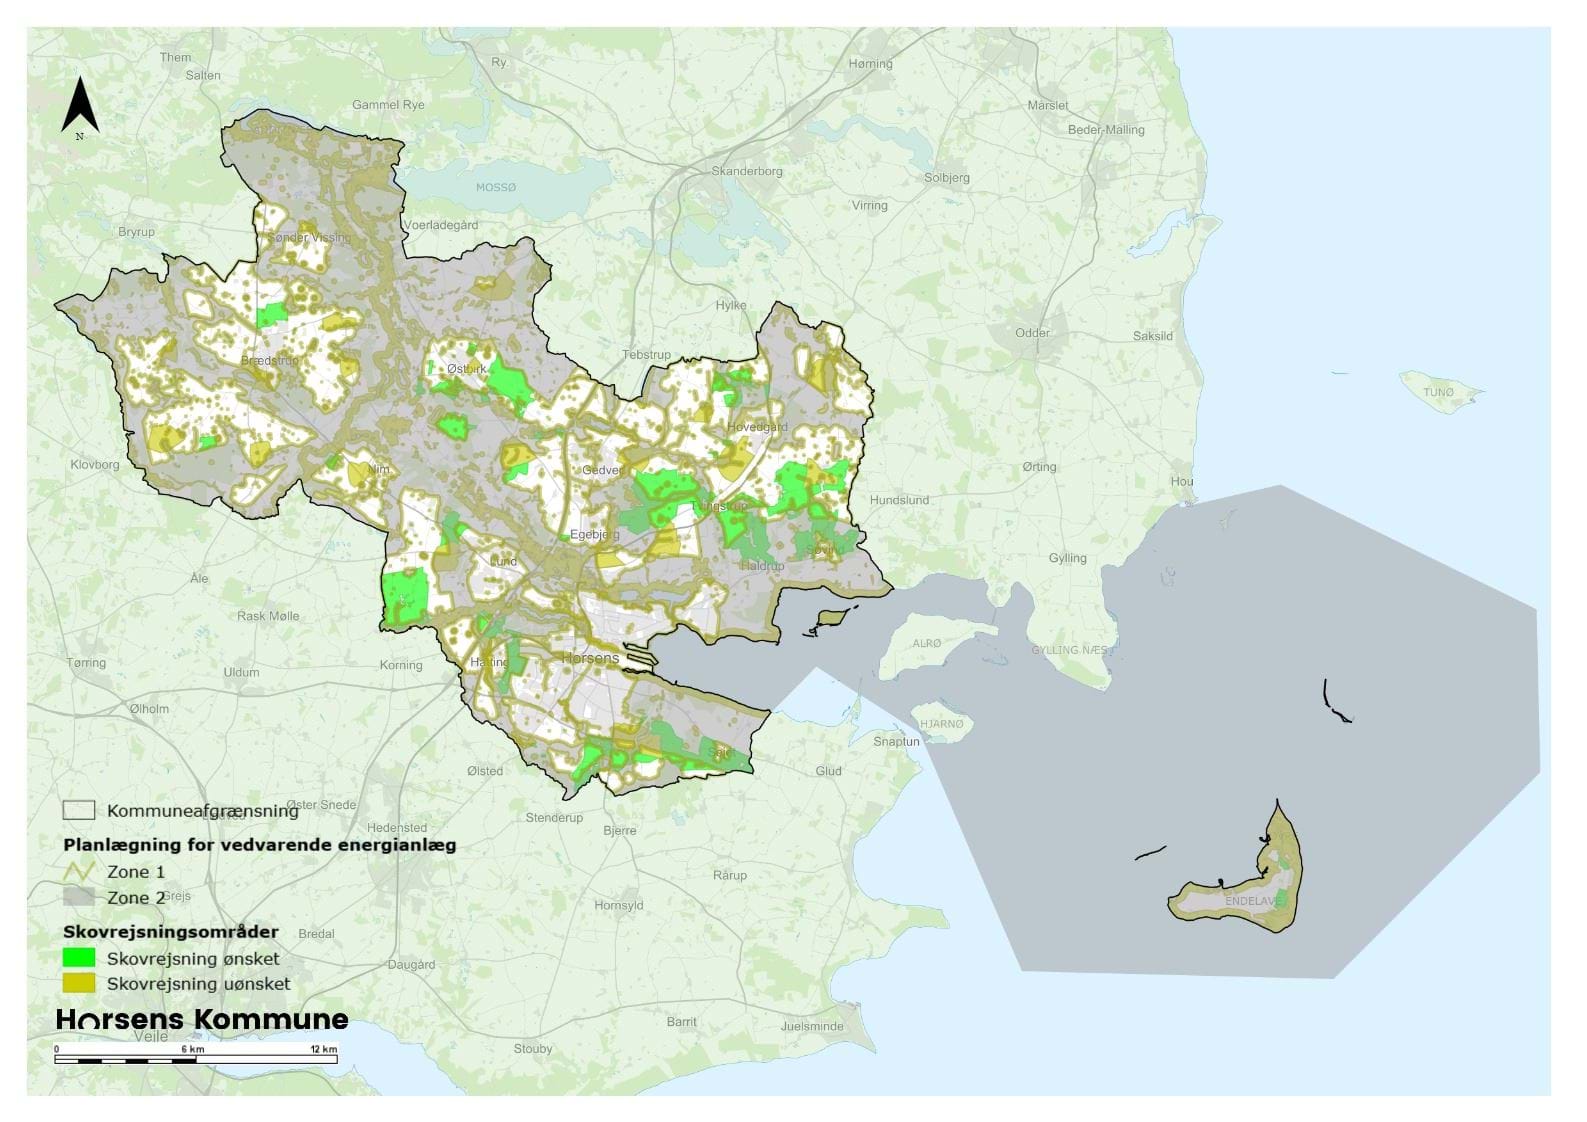Screen dimensions: 1587x1122
Task: Click the north arrow compass symbol
Action: [79, 107]
